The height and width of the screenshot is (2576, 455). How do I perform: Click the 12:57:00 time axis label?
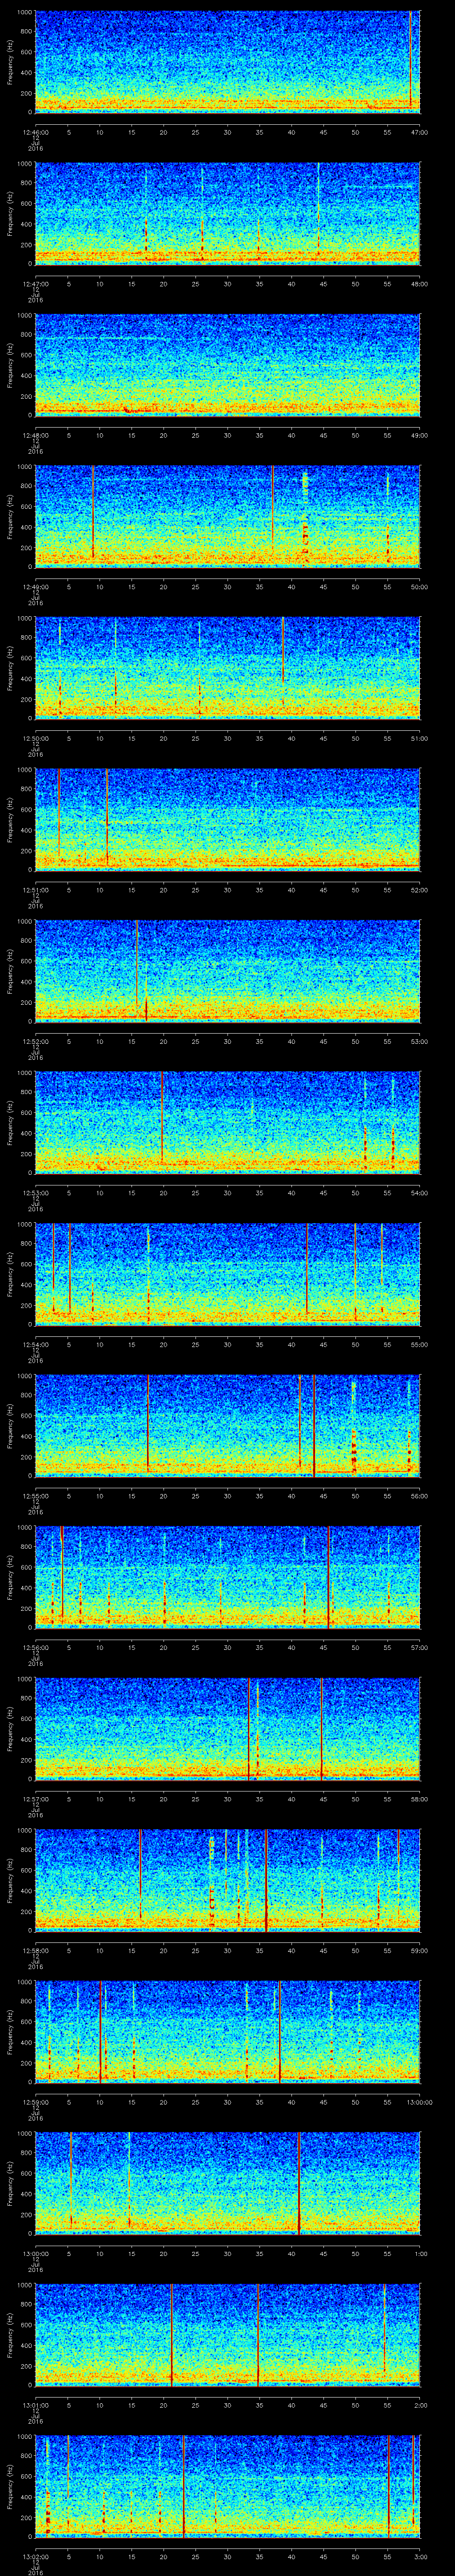(36, 1799)
